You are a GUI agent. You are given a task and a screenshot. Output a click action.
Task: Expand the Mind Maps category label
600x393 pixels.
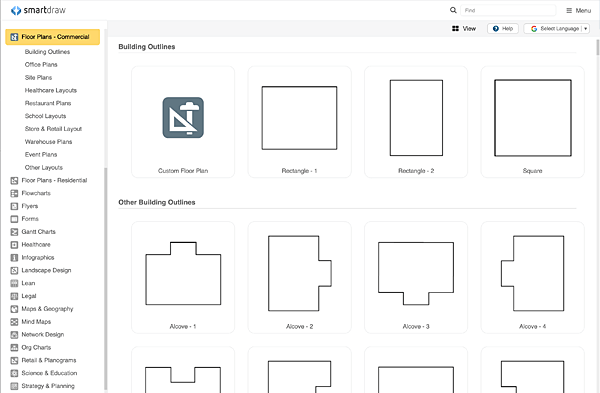click(36, 322)
